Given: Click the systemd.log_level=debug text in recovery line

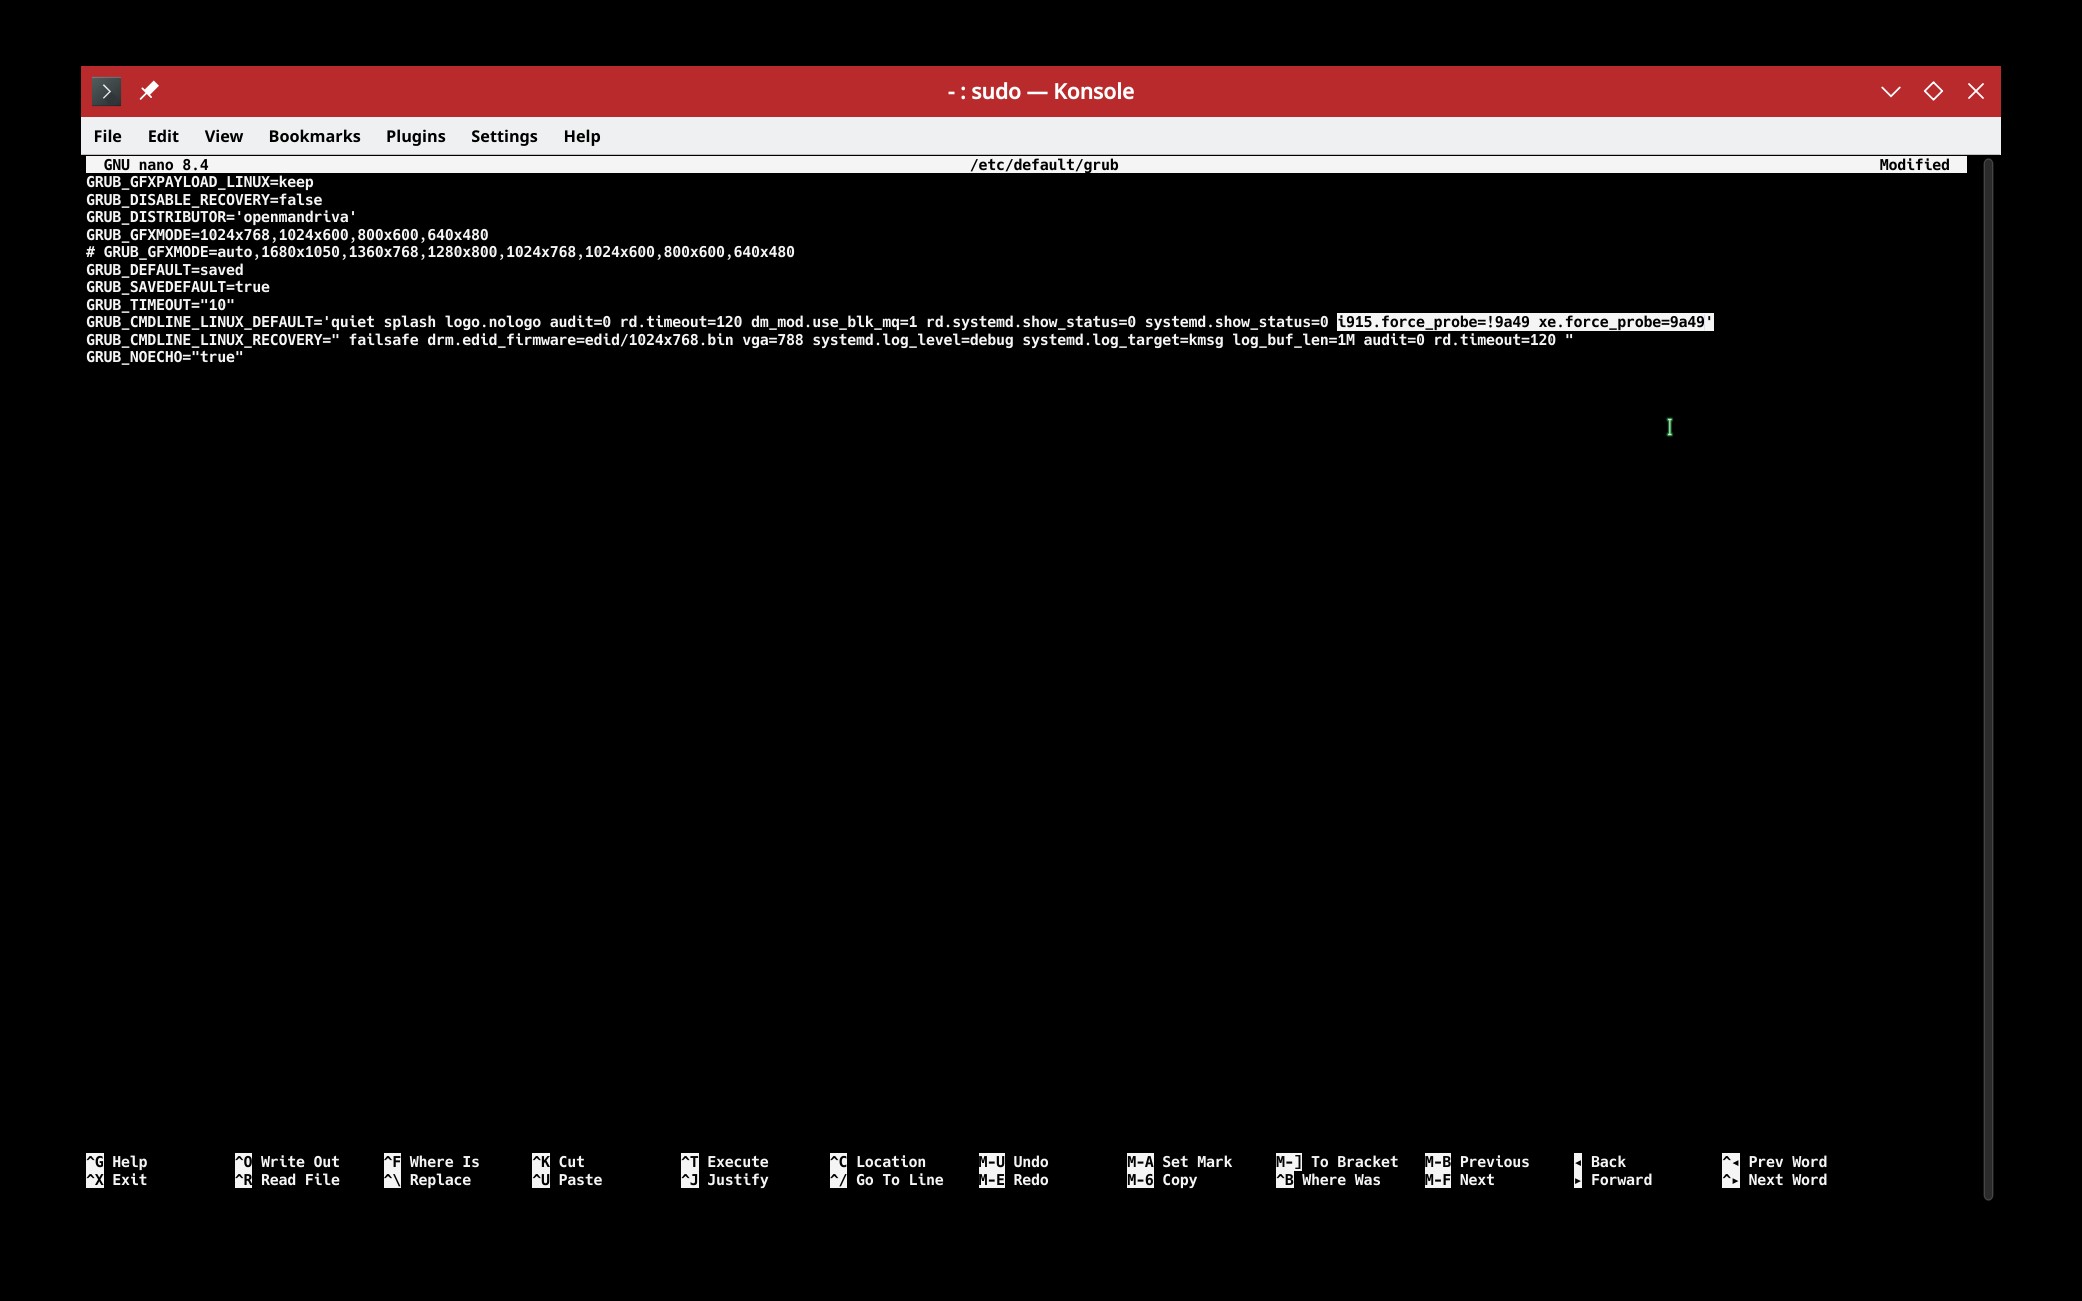Looking at the screenshot, I should [x=913, y=340].
